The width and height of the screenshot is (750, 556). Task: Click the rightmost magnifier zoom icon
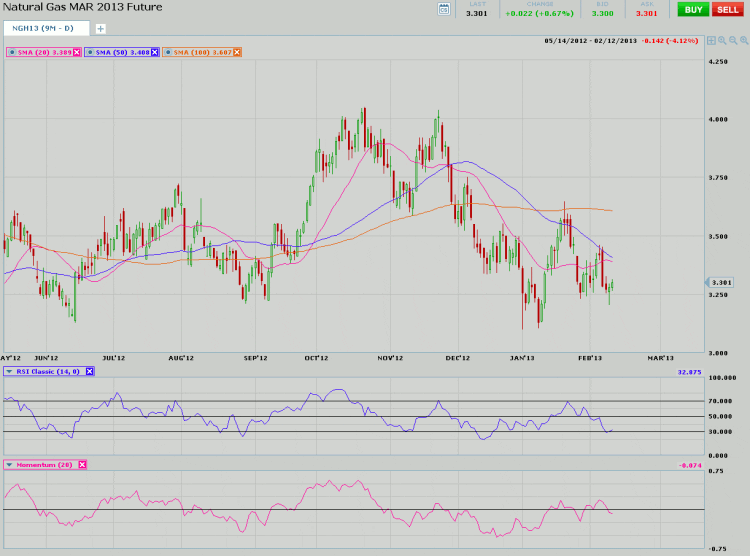click(x=742, y=41)
